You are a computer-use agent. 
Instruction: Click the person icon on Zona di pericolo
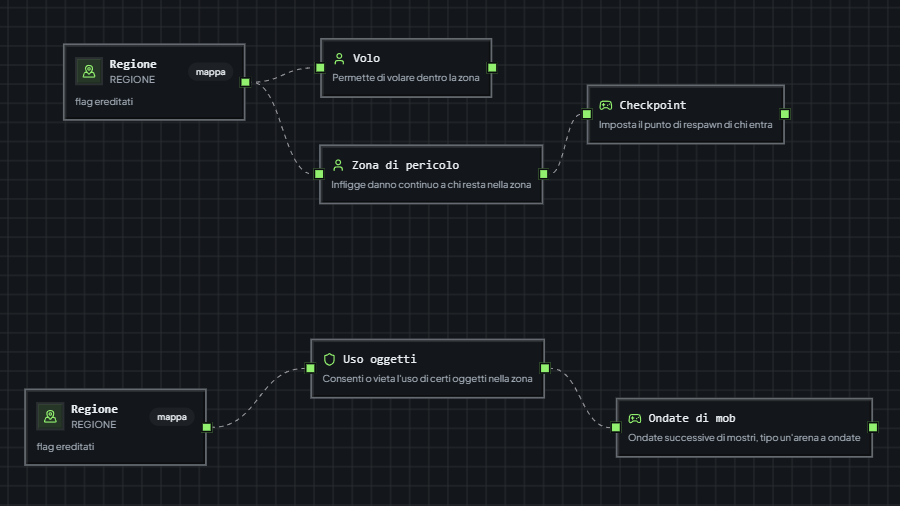pos(338,165)
